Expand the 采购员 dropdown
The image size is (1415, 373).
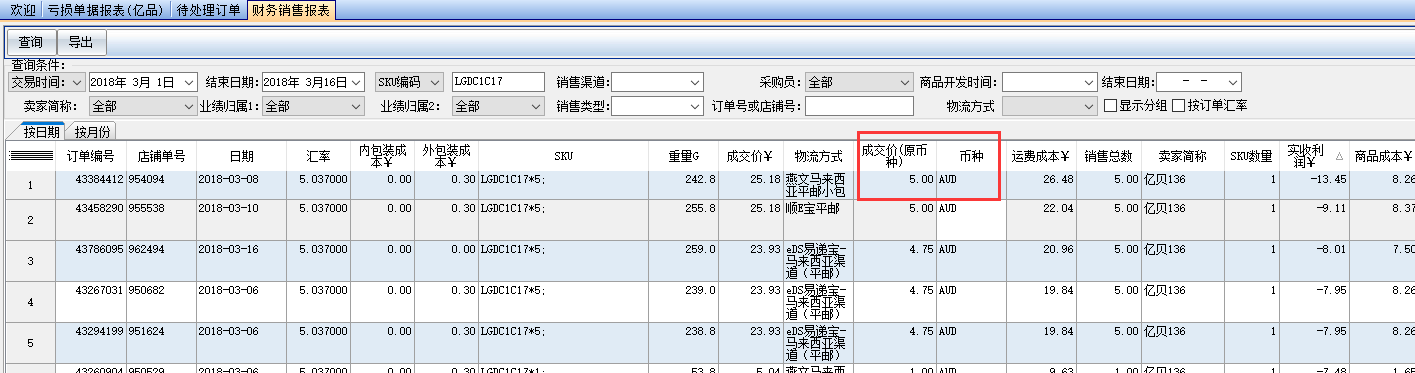pos(907,82)
